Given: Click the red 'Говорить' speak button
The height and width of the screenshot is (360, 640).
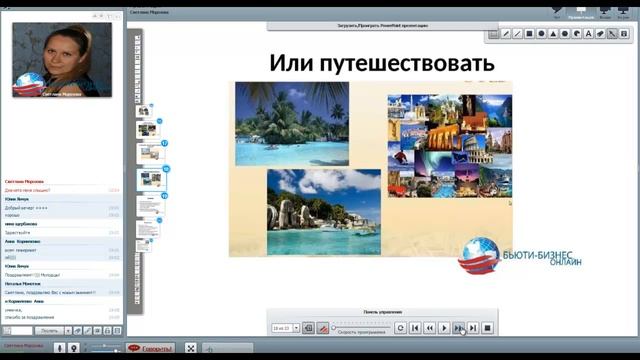Looking at the screenshot, I should point(151,348).
